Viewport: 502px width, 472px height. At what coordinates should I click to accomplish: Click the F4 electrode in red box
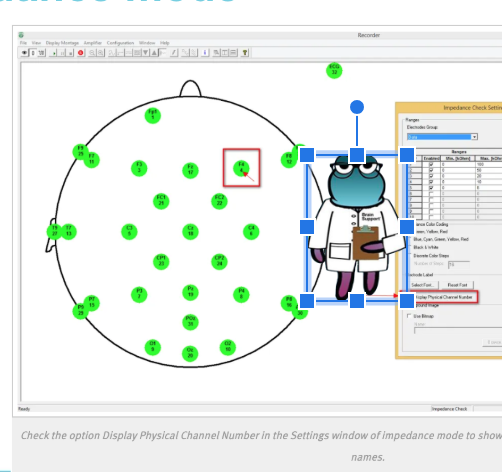click(x=241, y=168)
